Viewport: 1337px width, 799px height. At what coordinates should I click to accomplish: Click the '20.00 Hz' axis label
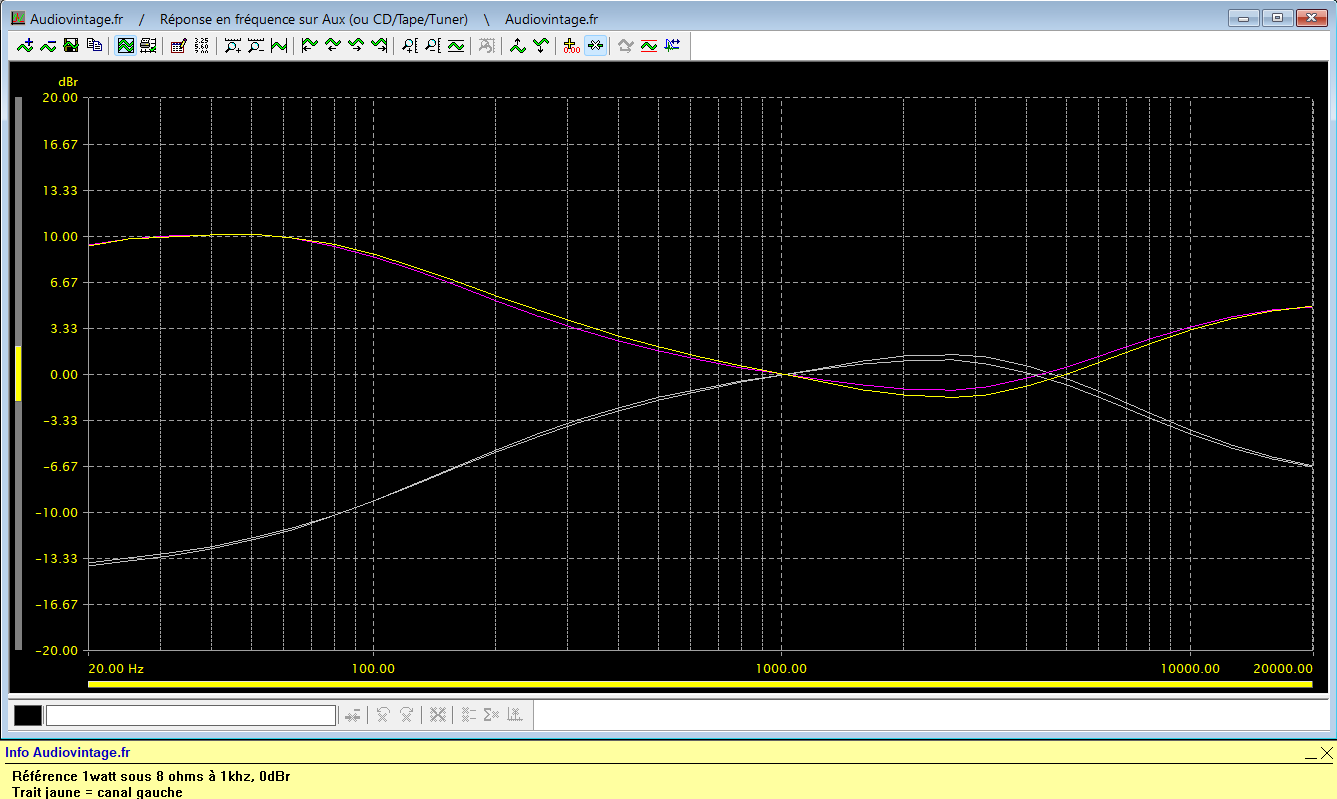point(116,668)
